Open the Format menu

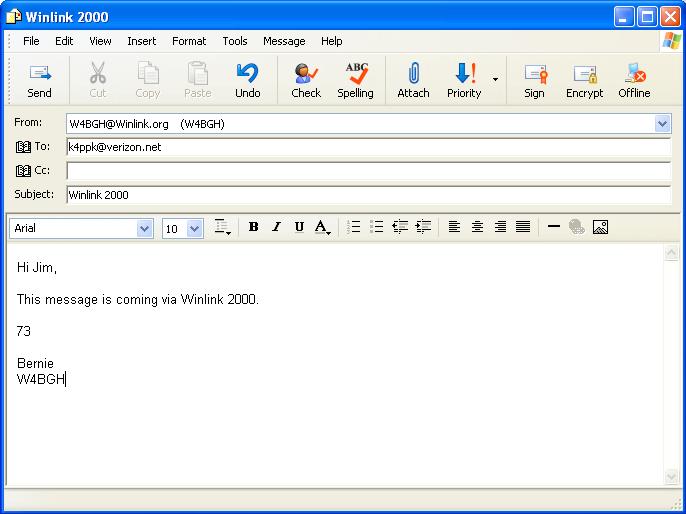(189, 41)
